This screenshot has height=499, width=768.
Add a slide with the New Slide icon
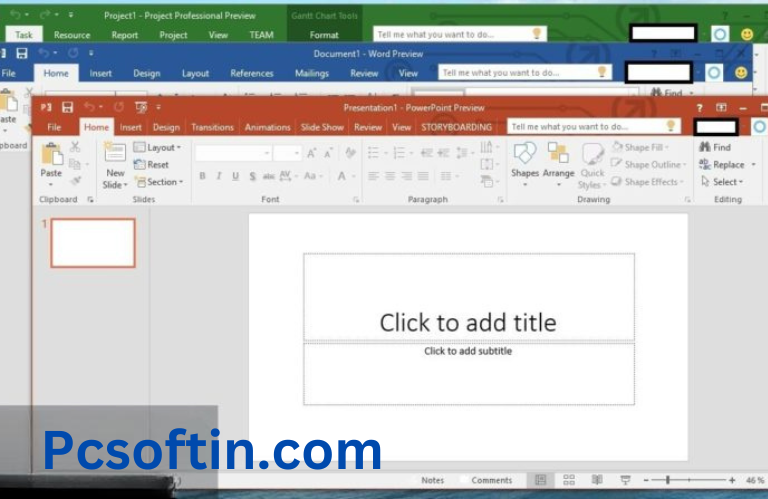pyautogui.click(x=115, y=153)
